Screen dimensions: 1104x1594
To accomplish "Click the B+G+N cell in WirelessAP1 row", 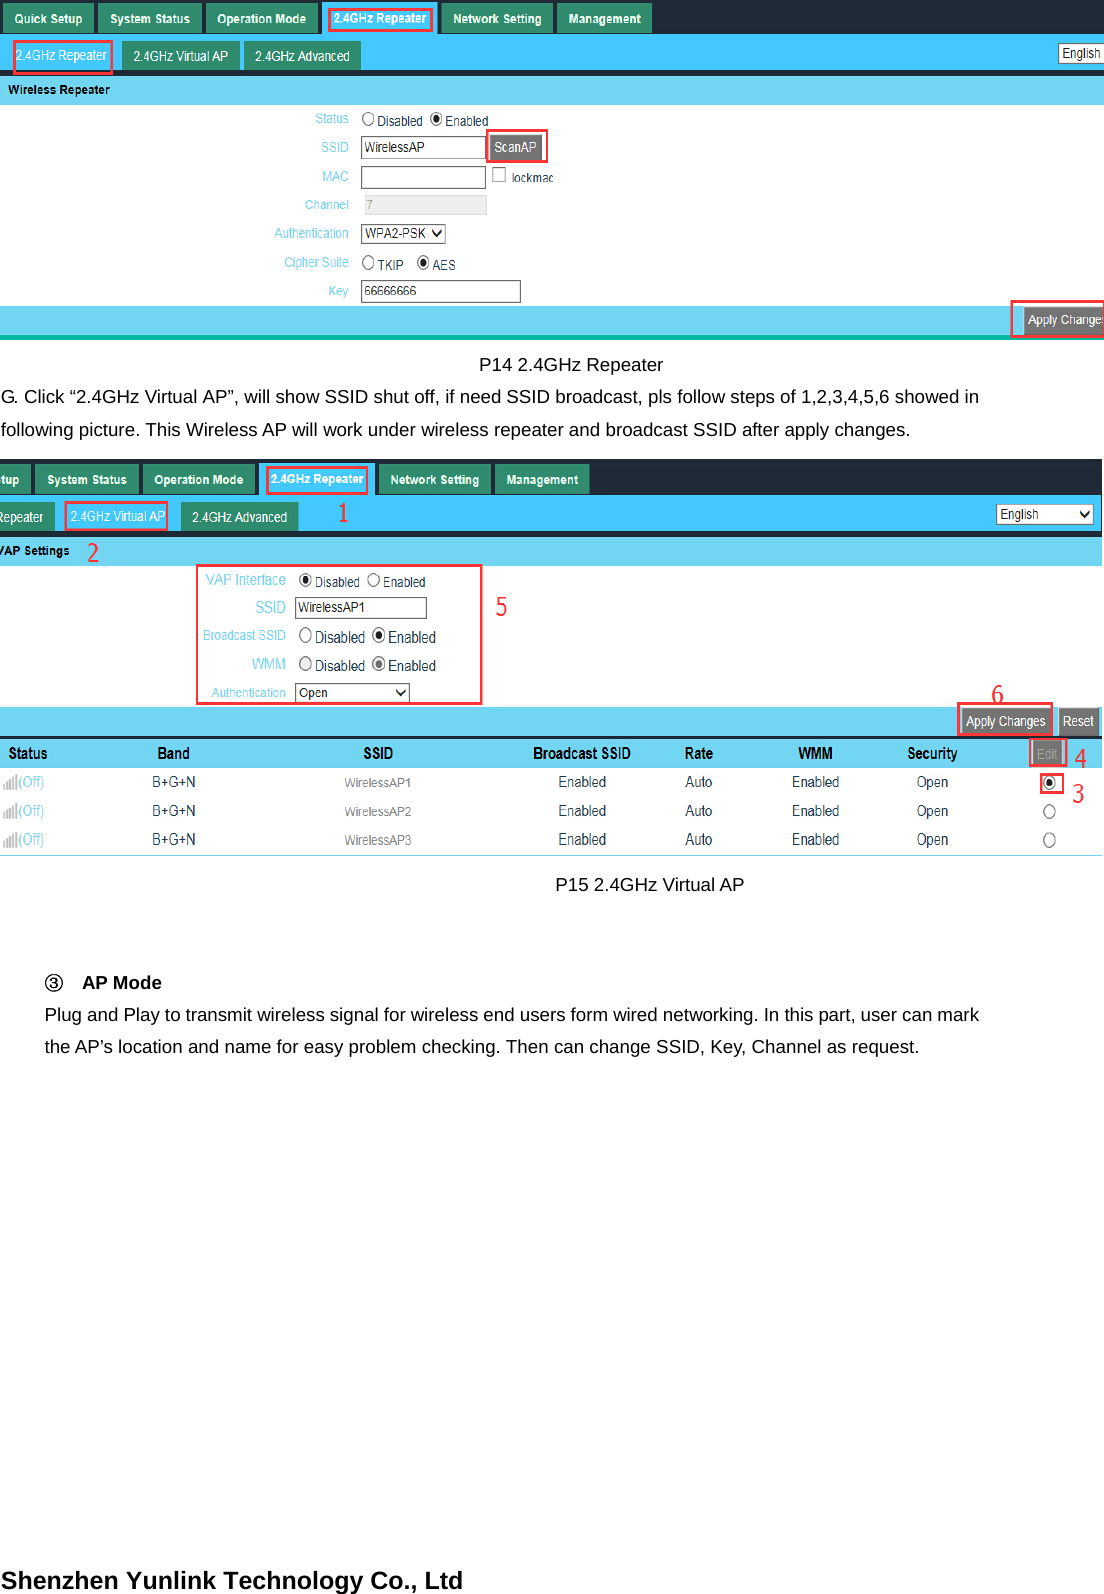I will tap(174, 782).
